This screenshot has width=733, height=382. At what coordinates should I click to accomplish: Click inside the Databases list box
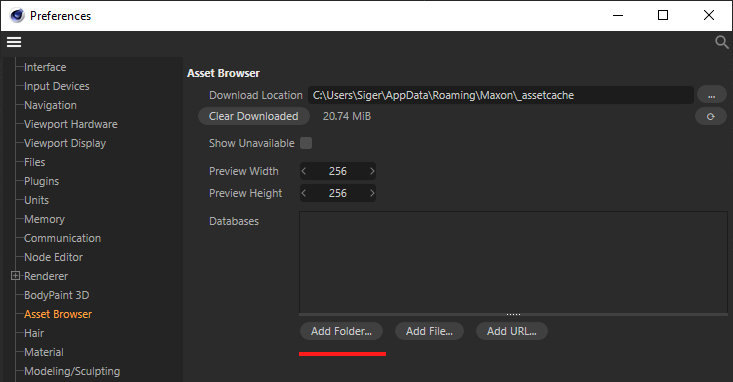point(513,262)
